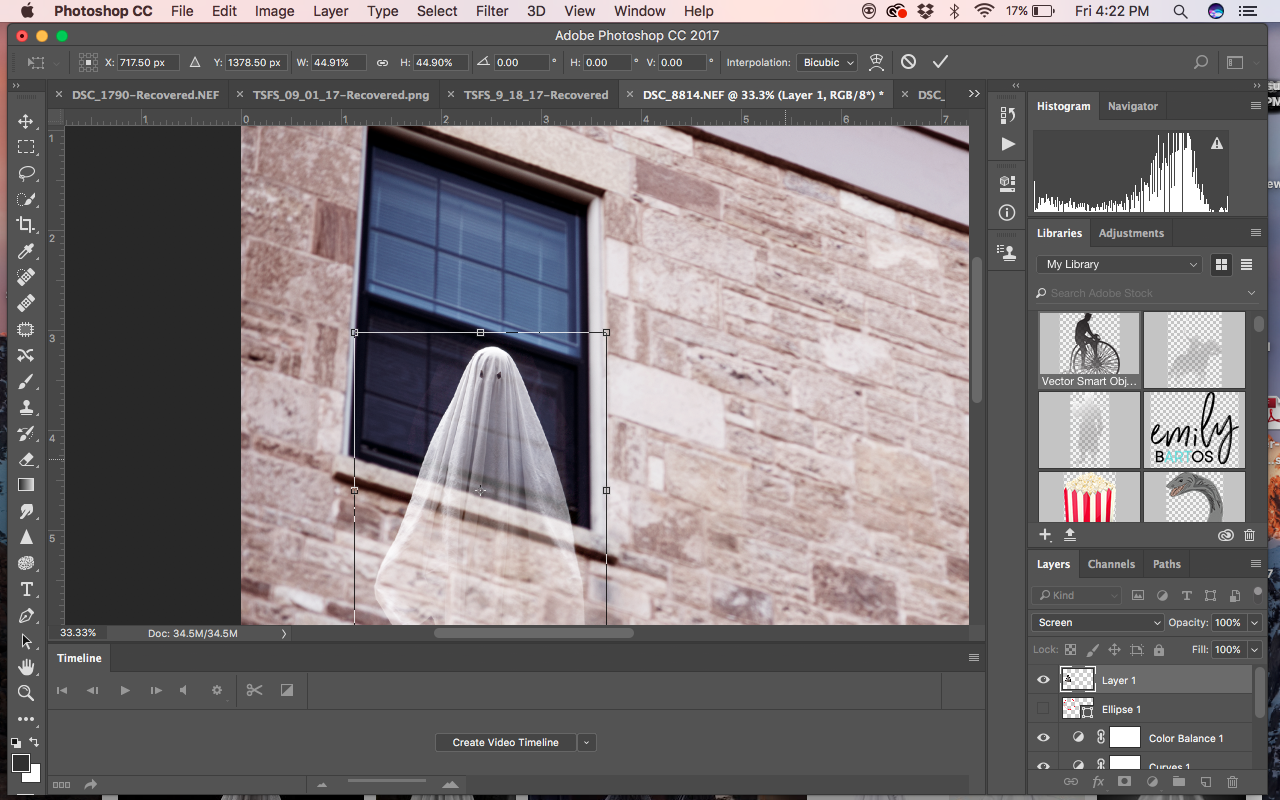Lock all layer attributes padlock
The height and width of the screenshot is (800, 1280).
[x=1158, y=650]
